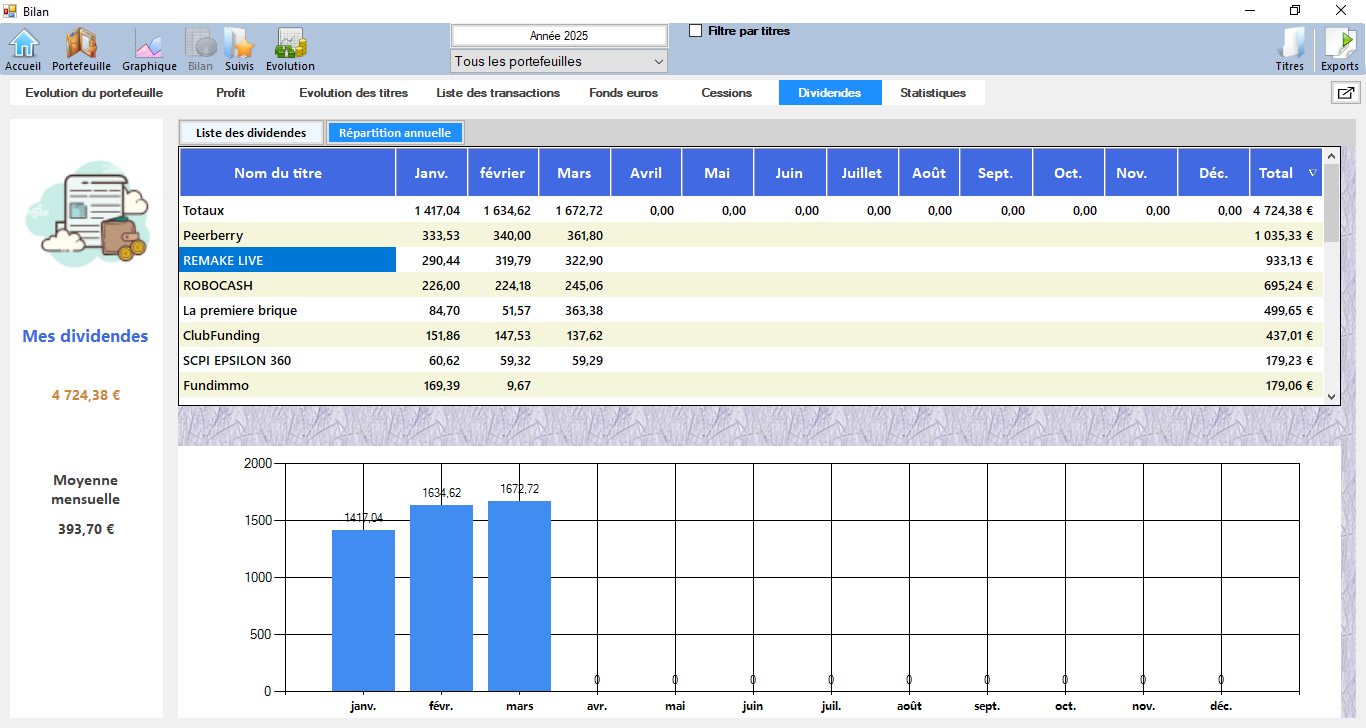Click the Déc. column header

pos(1214,173)
